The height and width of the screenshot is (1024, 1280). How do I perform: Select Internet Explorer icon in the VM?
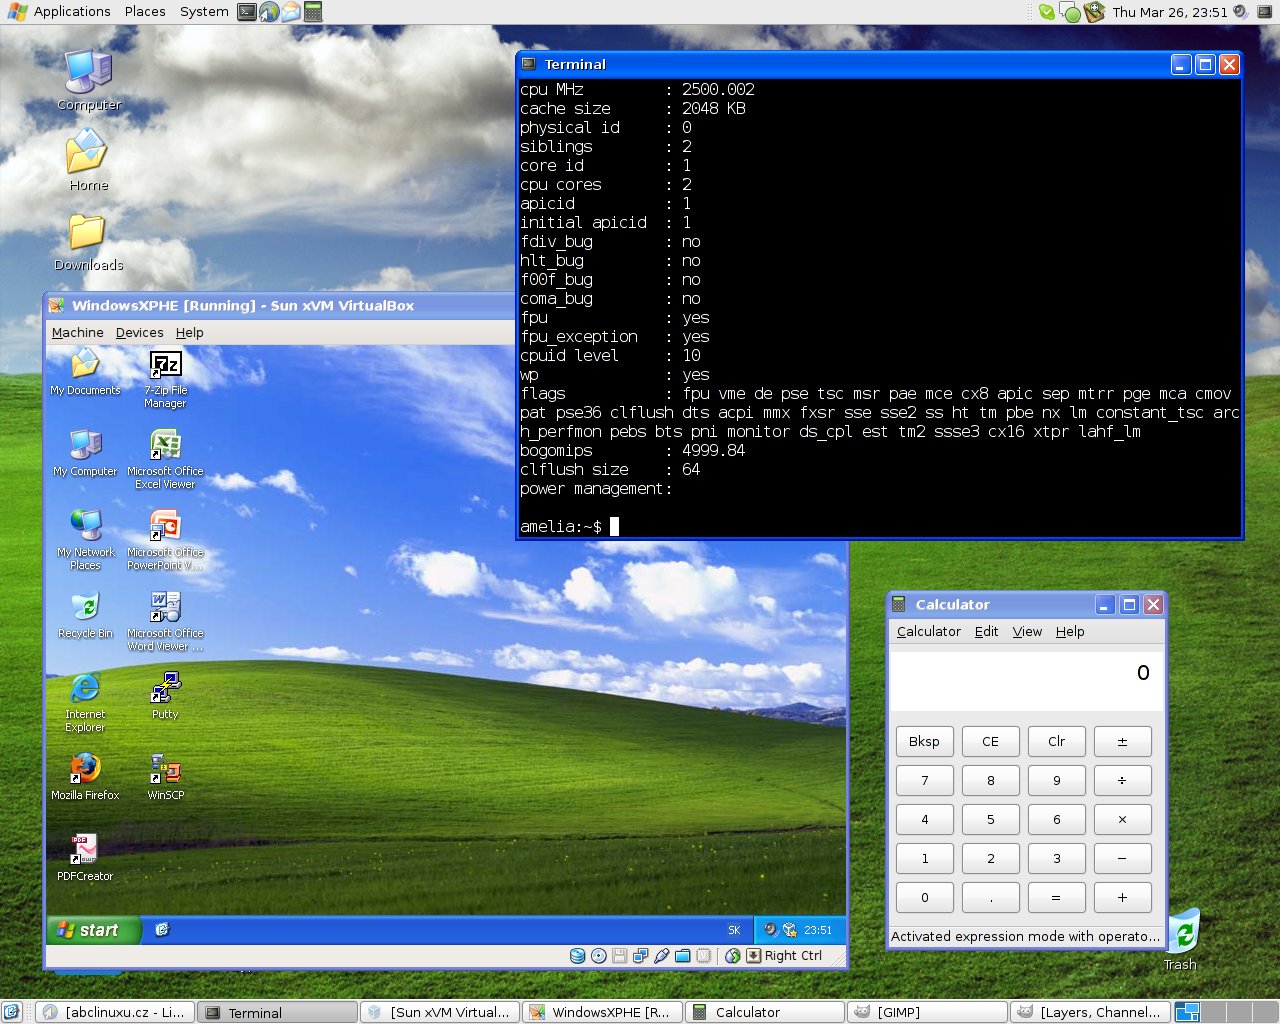(x=85, y=702)
